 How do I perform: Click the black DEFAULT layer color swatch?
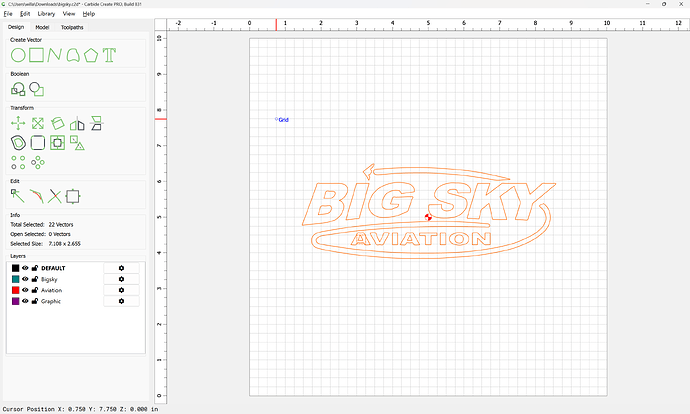[15, 268]
